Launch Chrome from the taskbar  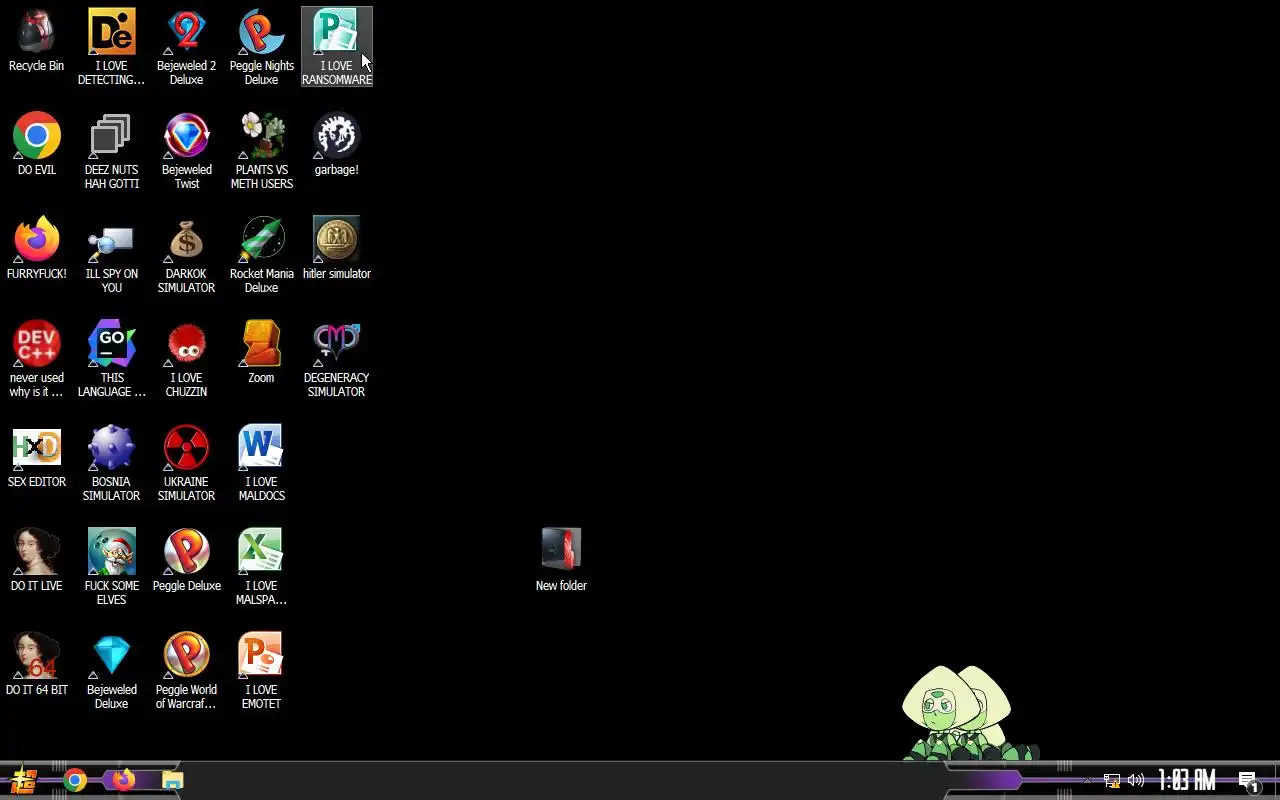coord(75,780)
